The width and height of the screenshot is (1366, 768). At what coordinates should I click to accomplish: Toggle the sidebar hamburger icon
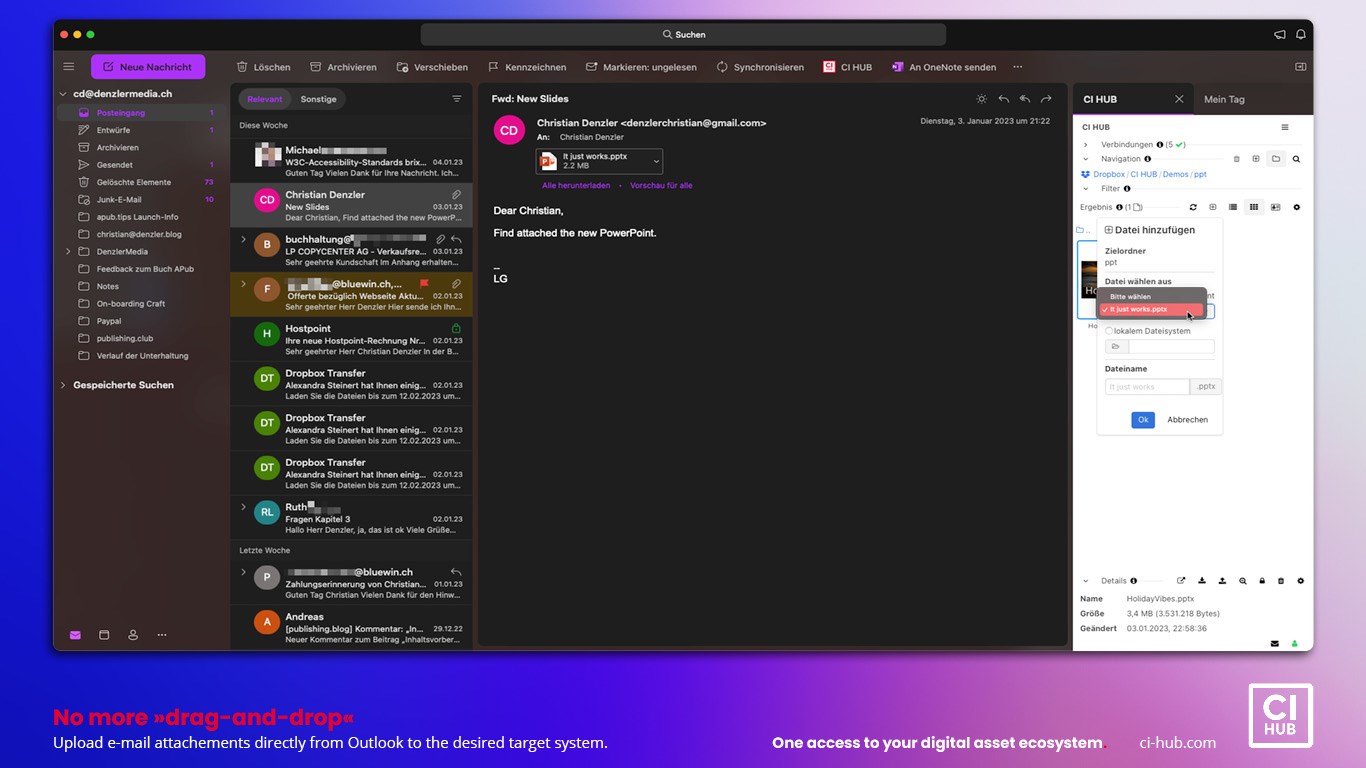69,67
